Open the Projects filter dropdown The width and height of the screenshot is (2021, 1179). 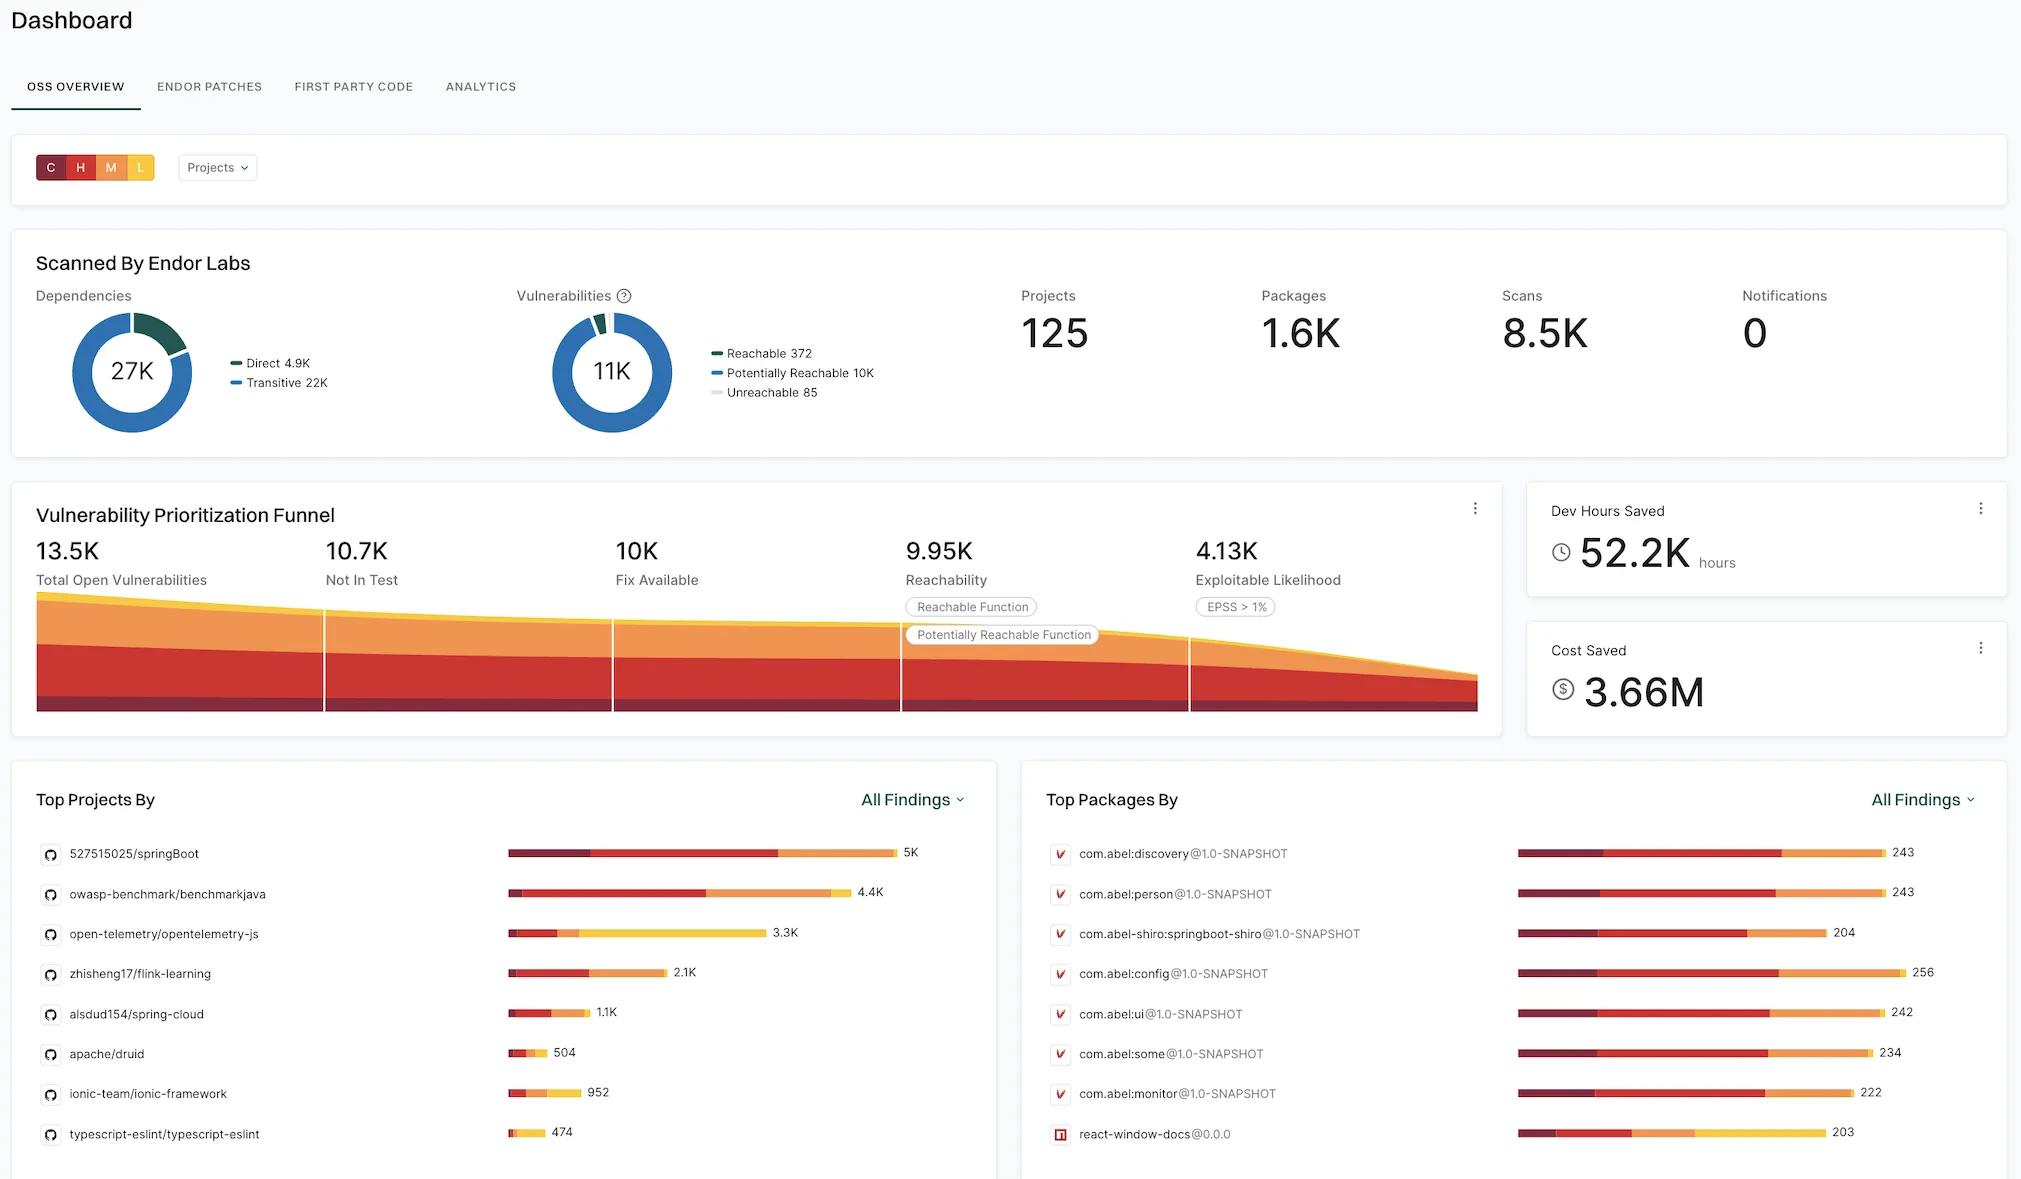[217, 167]
